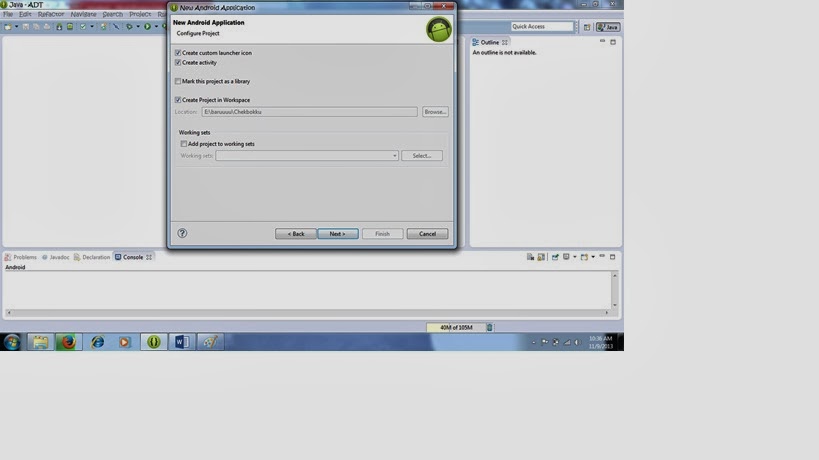This screenshot has height=460, width=819.
Task: Open the Refactor menu
Action: coord(51,14)
